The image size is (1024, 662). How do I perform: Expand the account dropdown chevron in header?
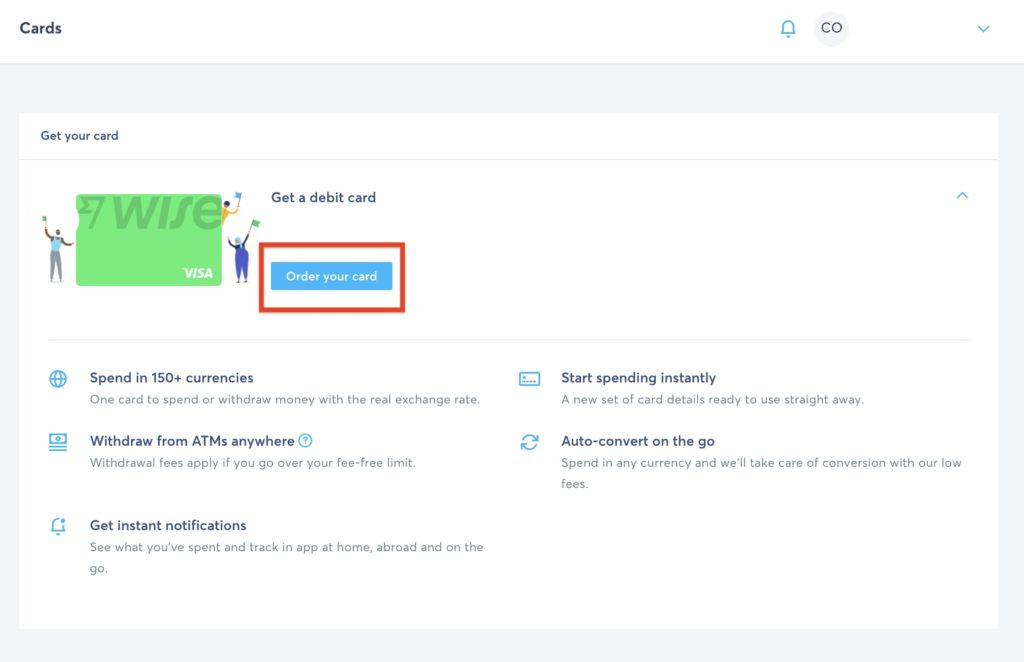[983, 29]
